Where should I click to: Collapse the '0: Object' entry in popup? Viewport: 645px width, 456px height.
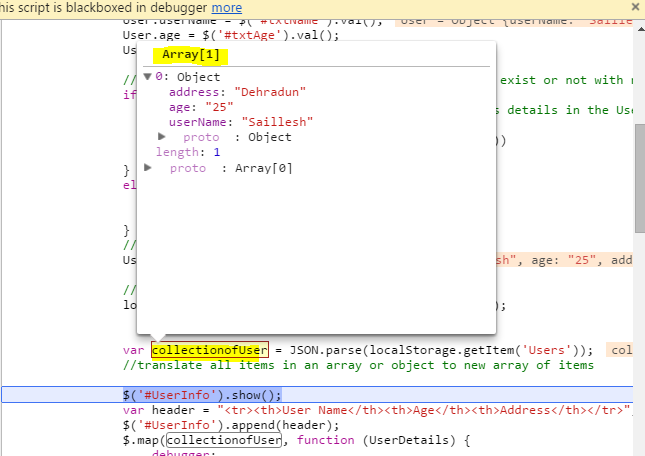pyautogui.click(x=148, y=76)
